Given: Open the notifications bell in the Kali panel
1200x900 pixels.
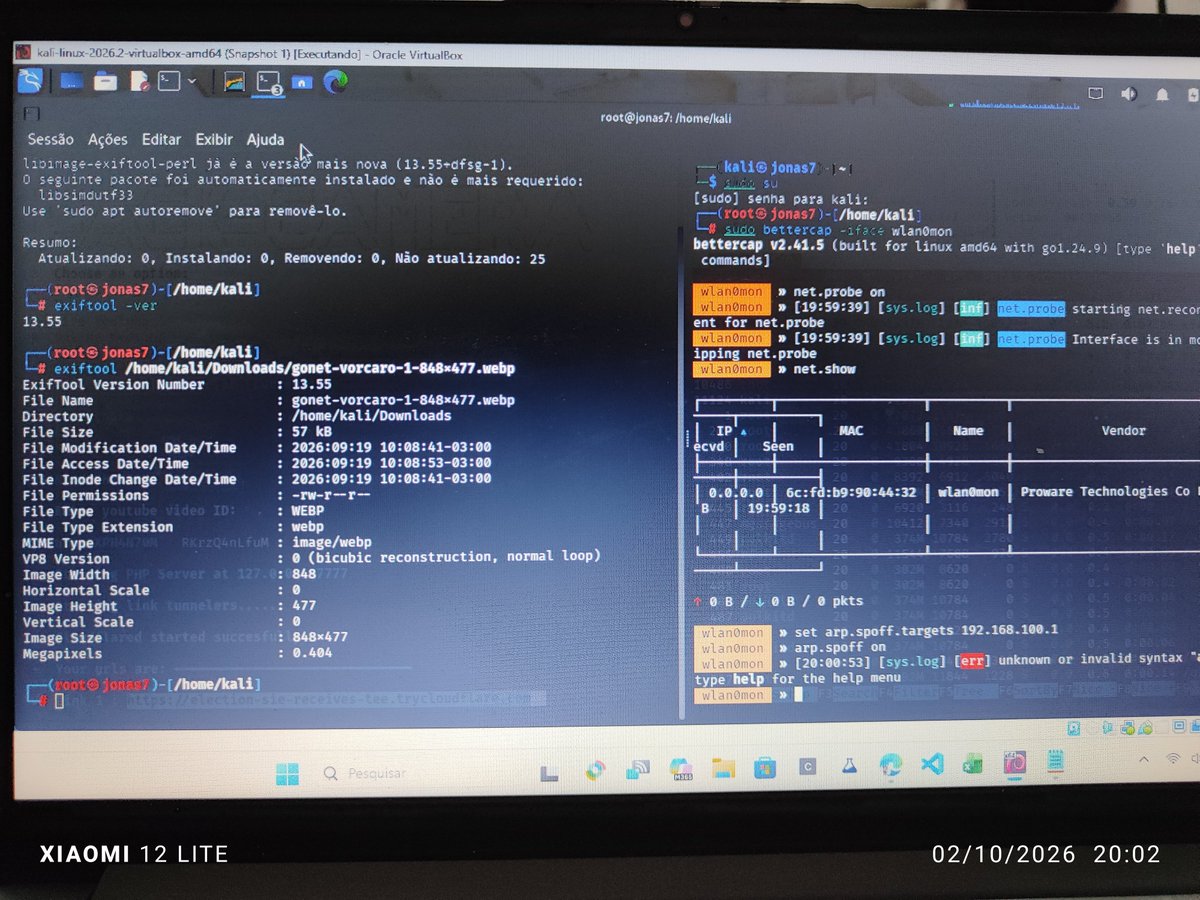Looking at the screenshot, I should coord(1162,94).
